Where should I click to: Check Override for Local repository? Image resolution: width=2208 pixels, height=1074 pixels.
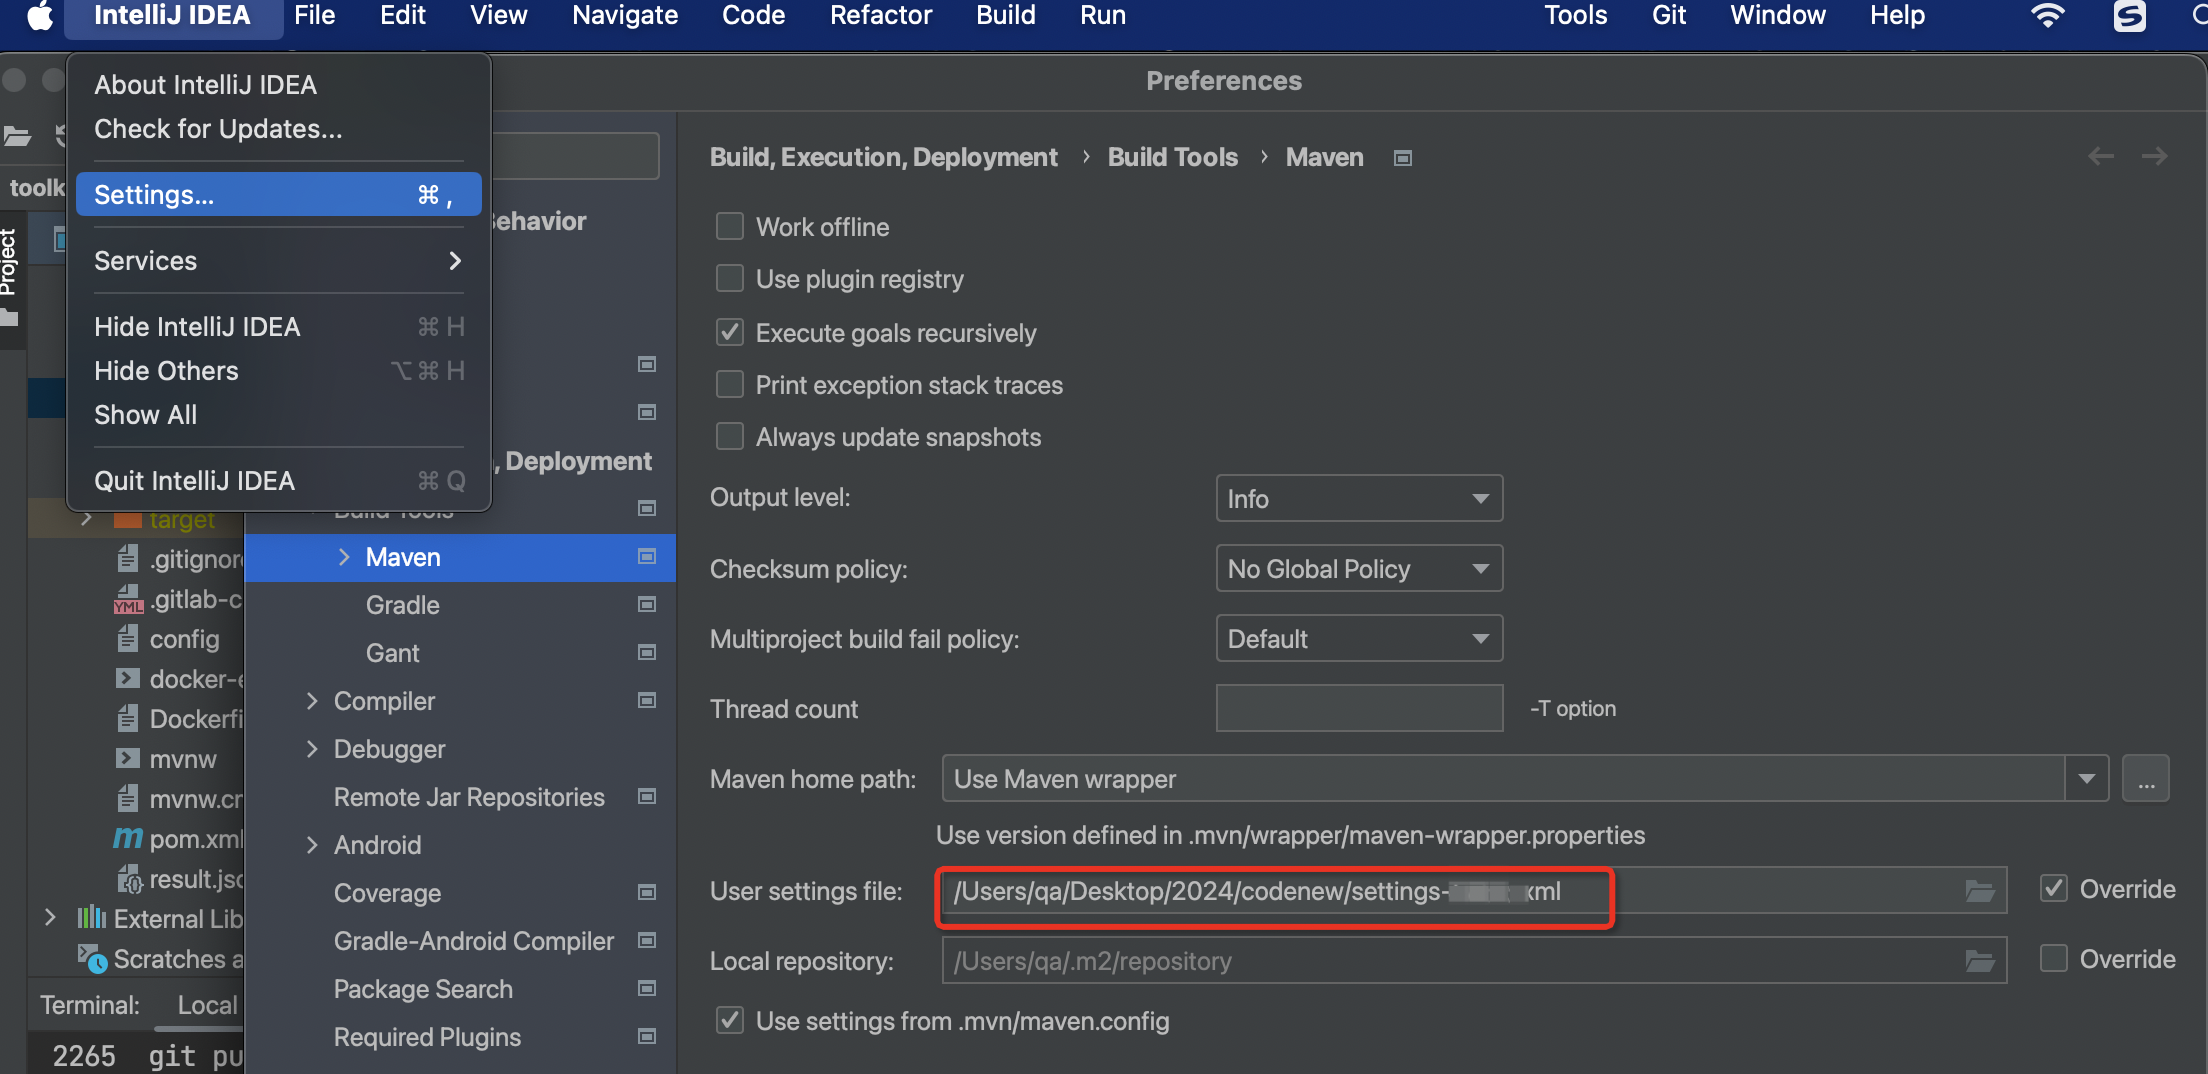coord(2054,958)
